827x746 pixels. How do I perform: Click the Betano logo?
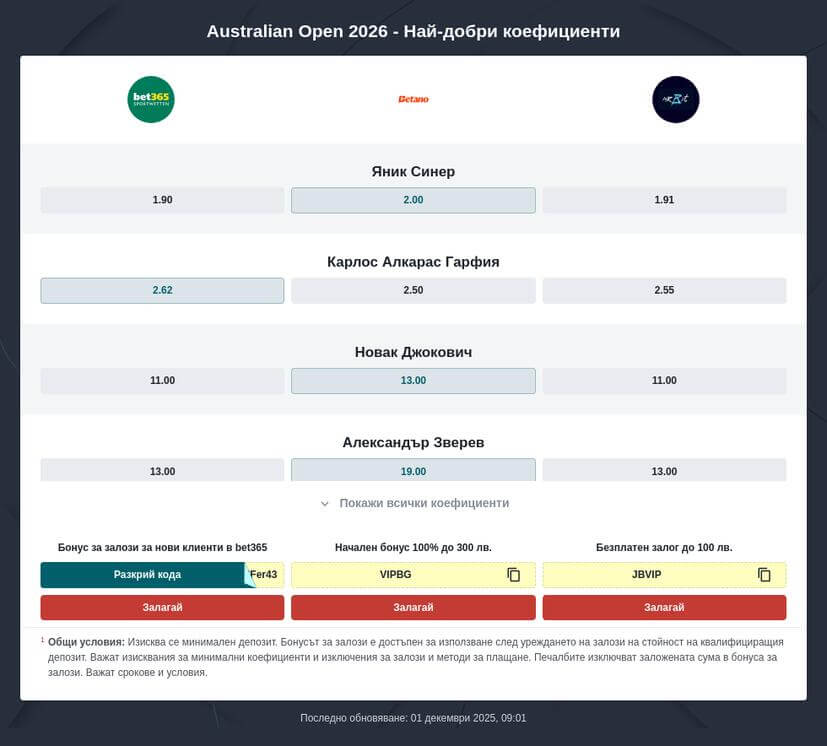412,99
